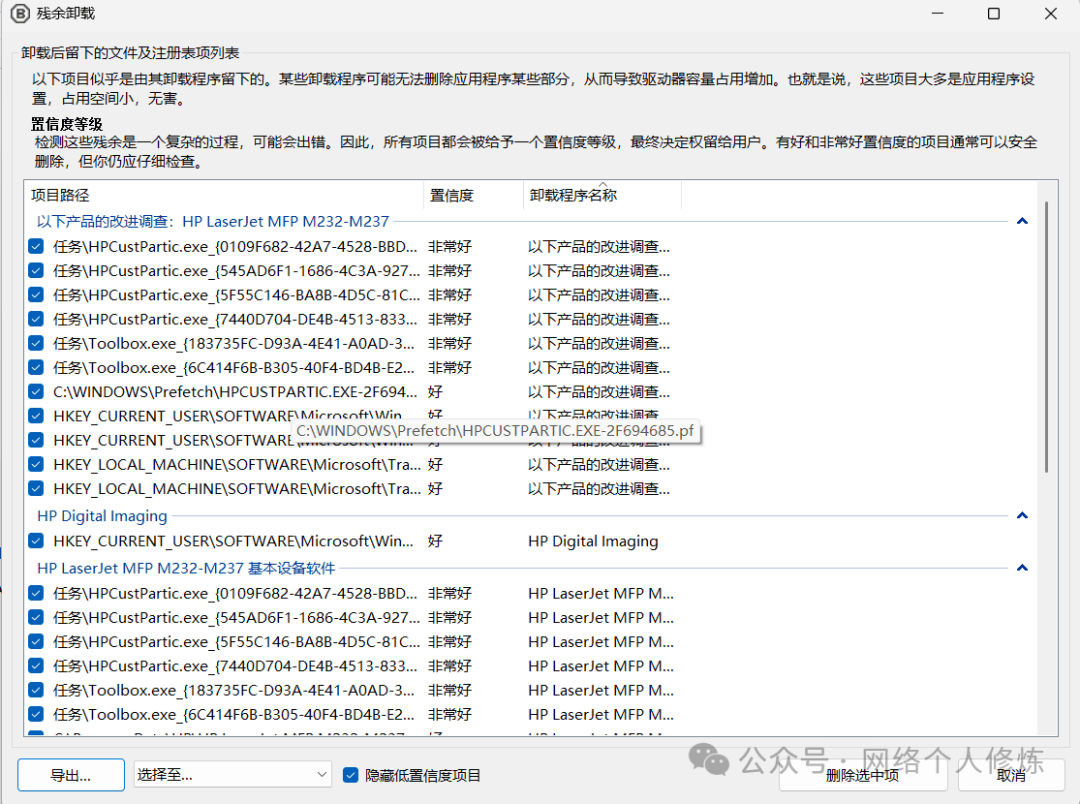Click 非常好 in the {0109F682 row of 改进调查 group

point(450,247)
